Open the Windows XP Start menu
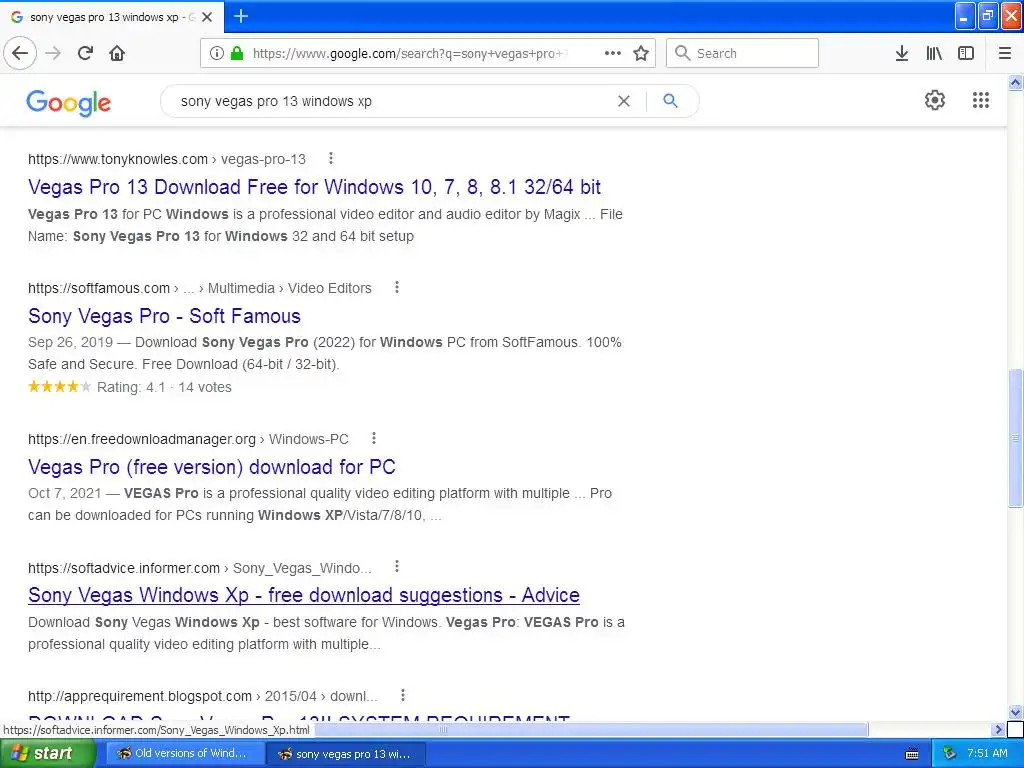1024x768 pixels. point(47,754)
